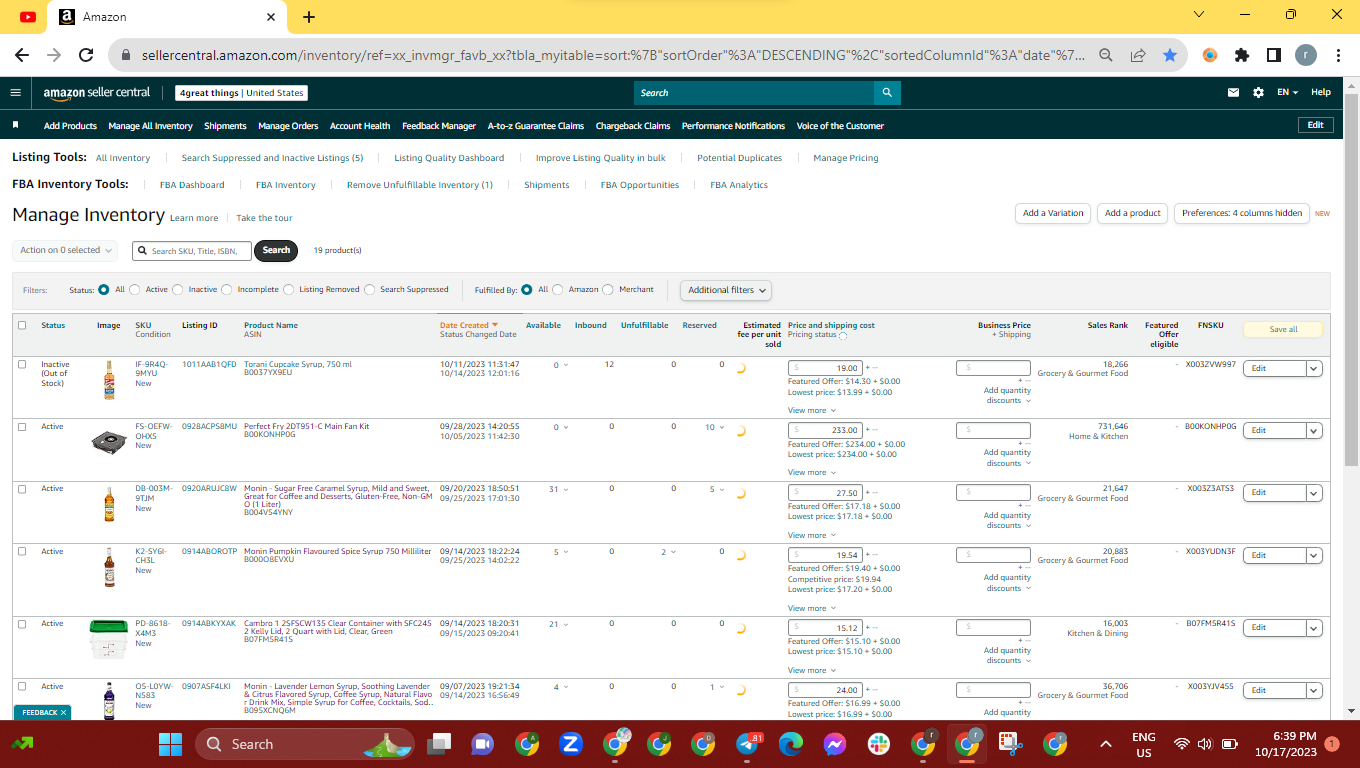Open a new browser tab

point(309,17)
